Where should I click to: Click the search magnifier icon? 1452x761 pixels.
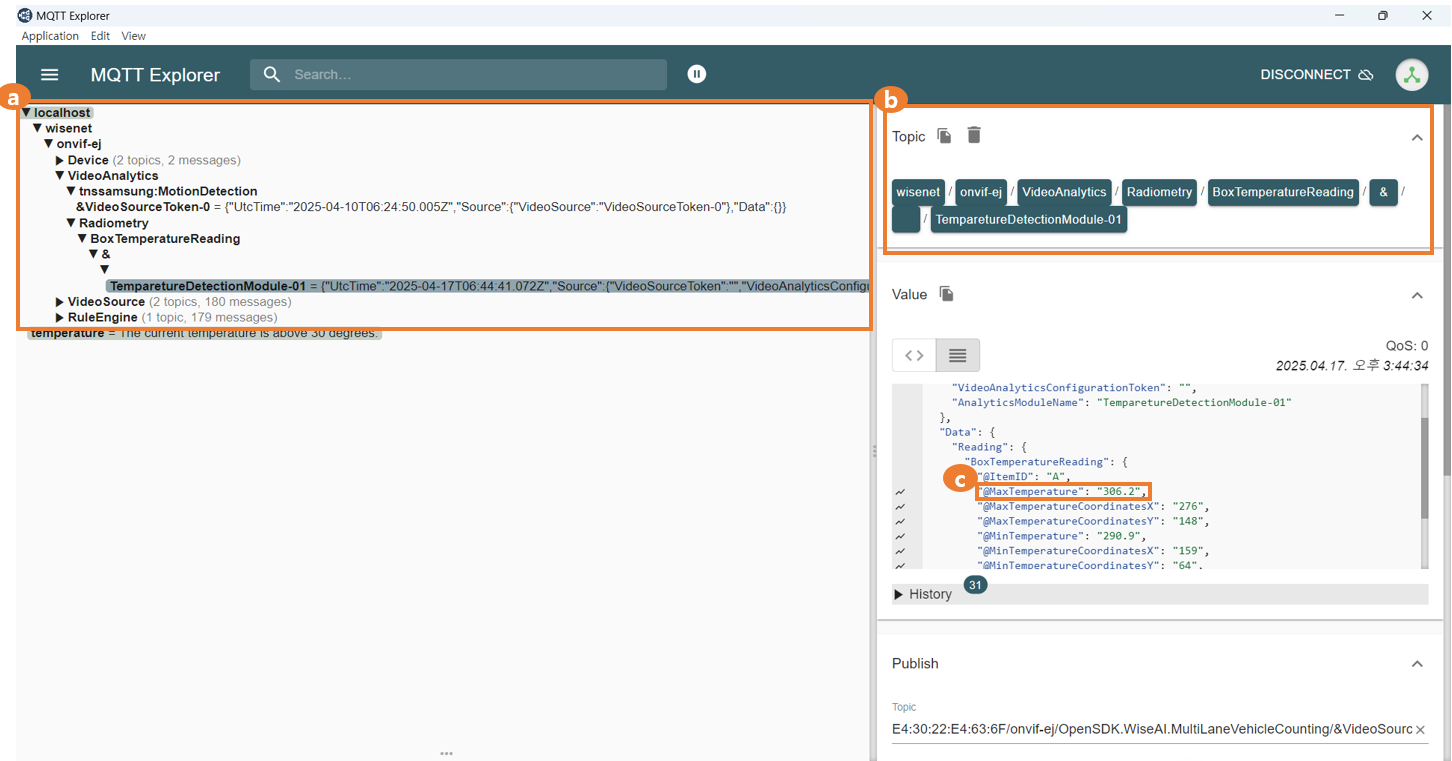pos(271,75)
